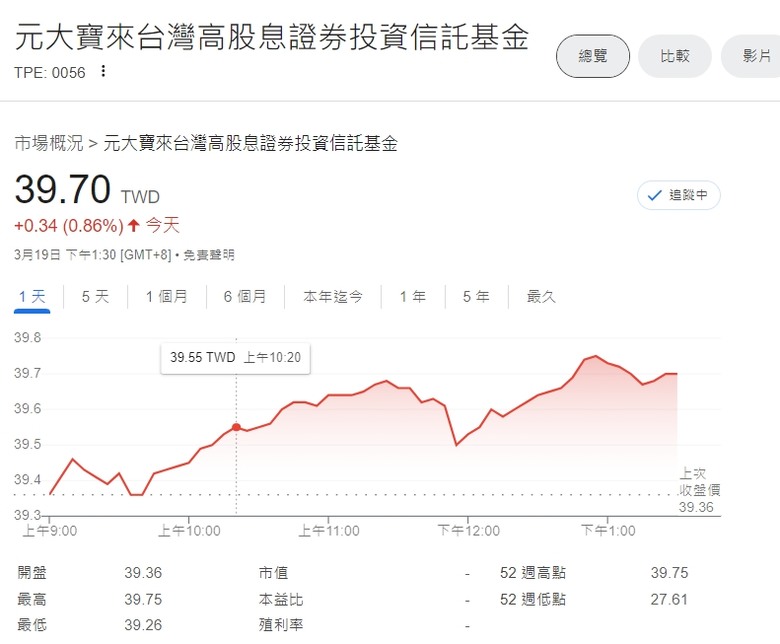Click the 市值 market cap label

click(273, 572)
